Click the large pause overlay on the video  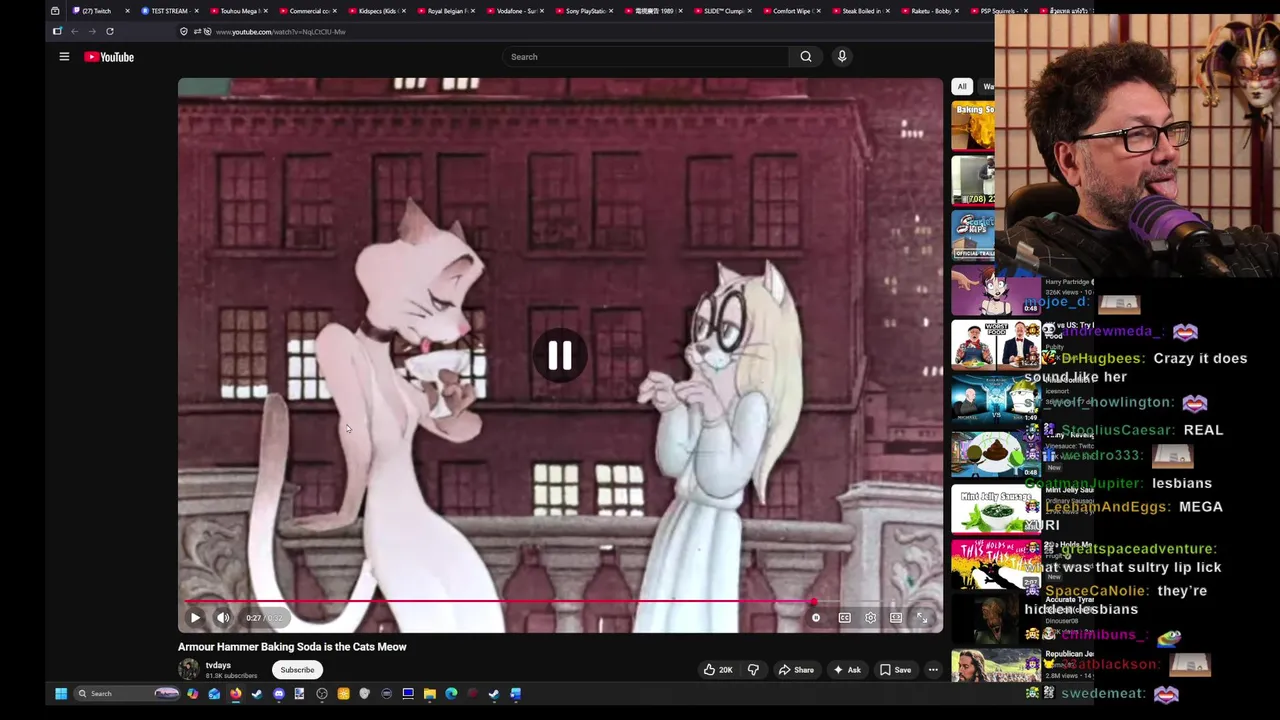(x=560, y=356)
